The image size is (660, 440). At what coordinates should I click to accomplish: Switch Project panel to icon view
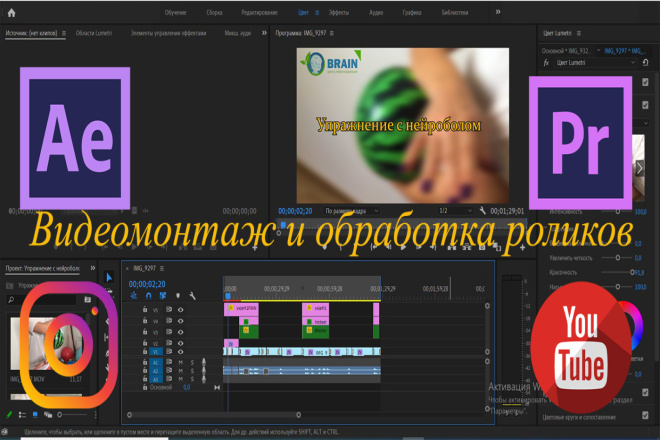[35, 415]
